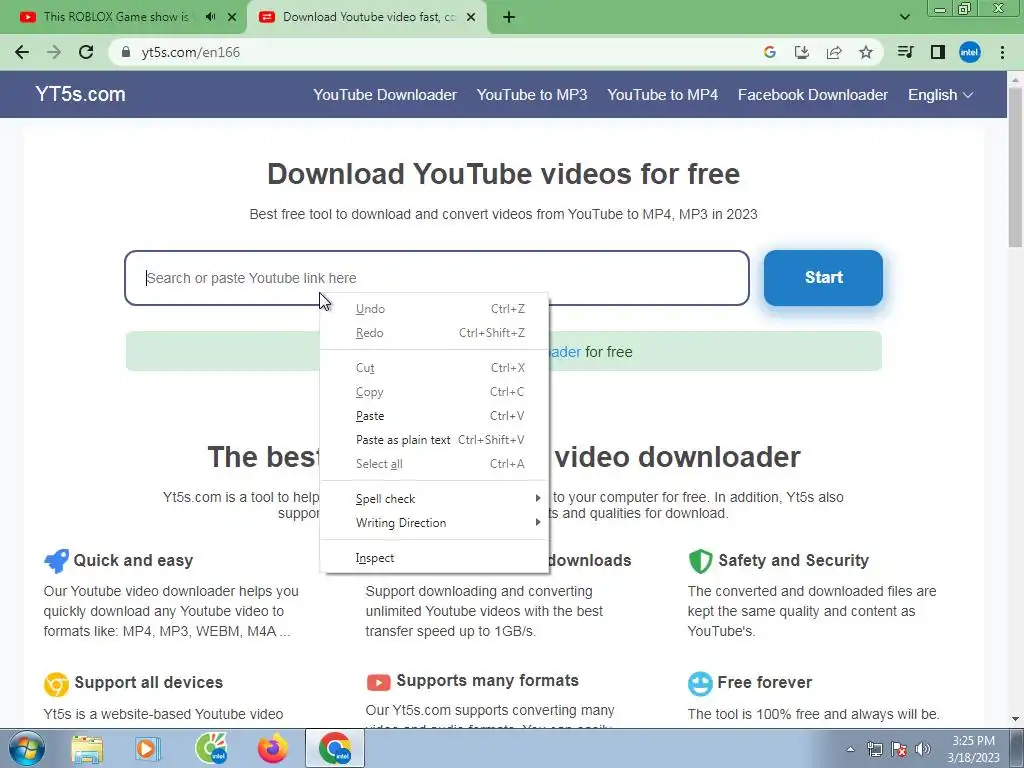1024x768 pixels.
Task: Open the media controls icon in toolbar
Action: pos(905,52)
